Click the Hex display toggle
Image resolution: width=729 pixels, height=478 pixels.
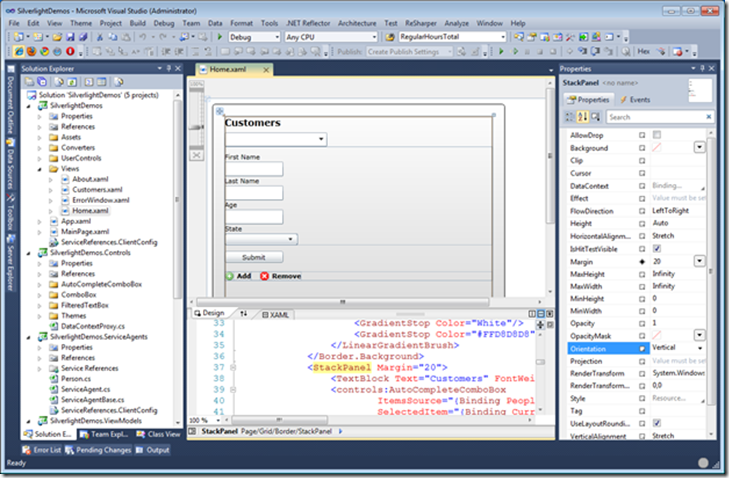(643, 52)
